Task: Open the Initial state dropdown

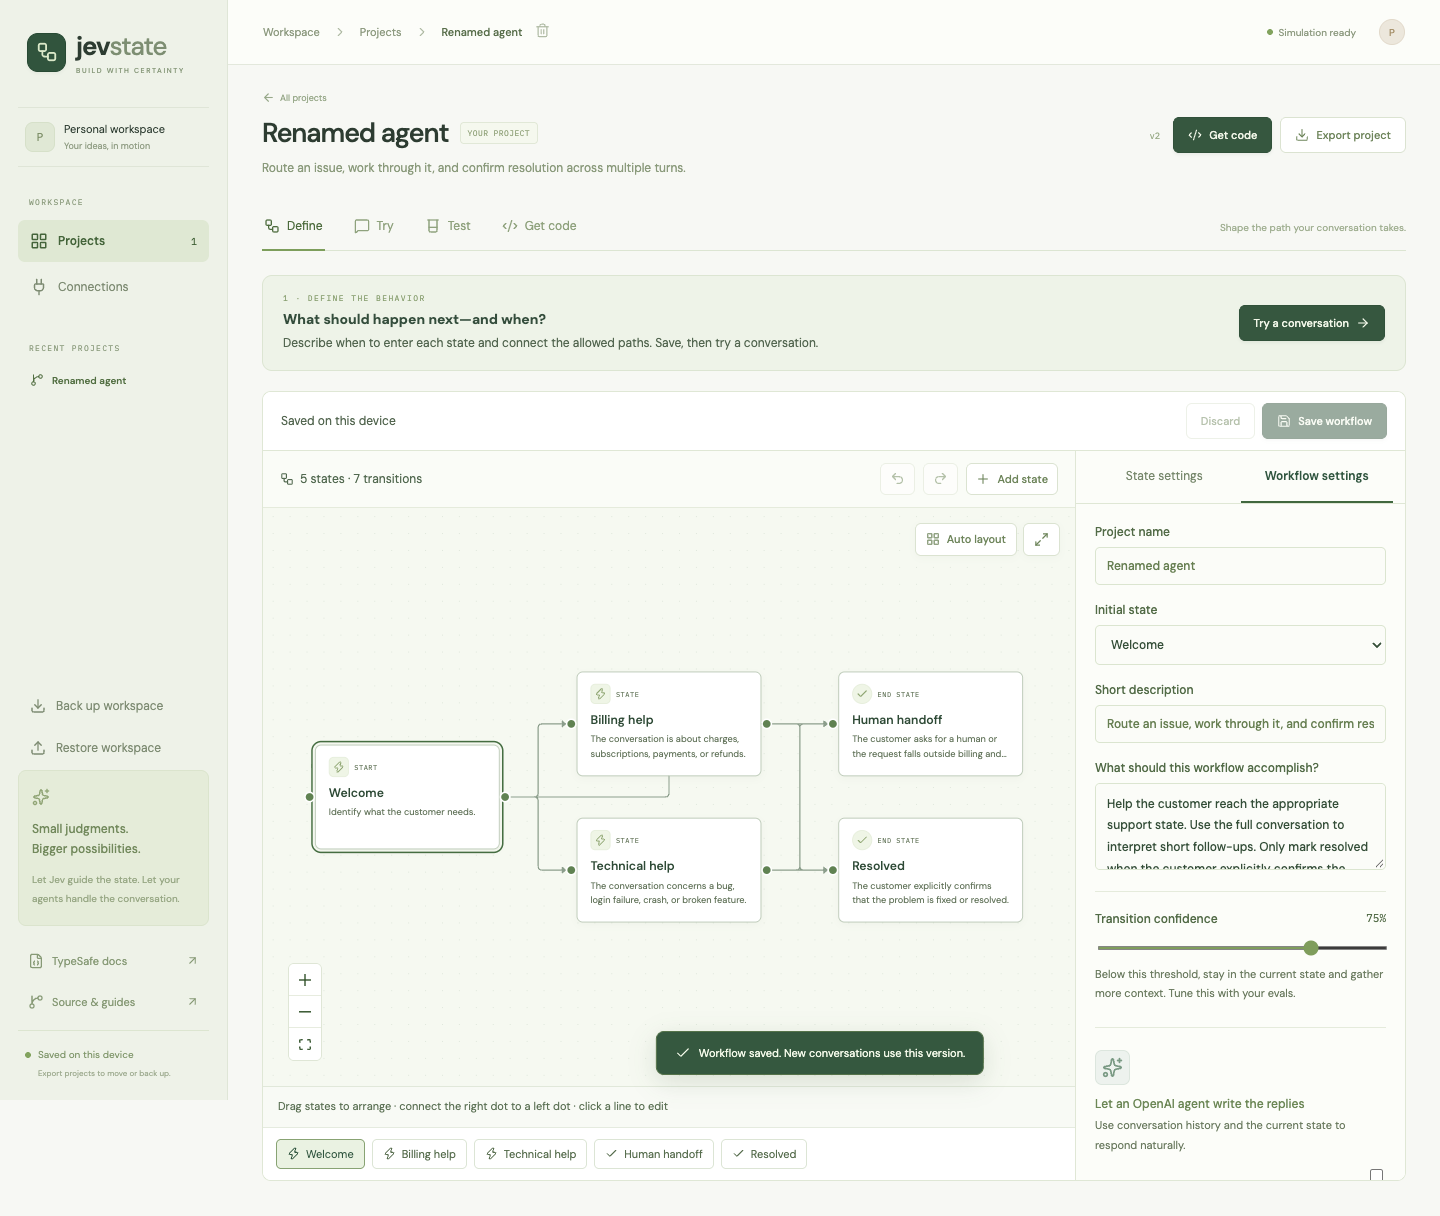Action: [x=1240, y=645]
